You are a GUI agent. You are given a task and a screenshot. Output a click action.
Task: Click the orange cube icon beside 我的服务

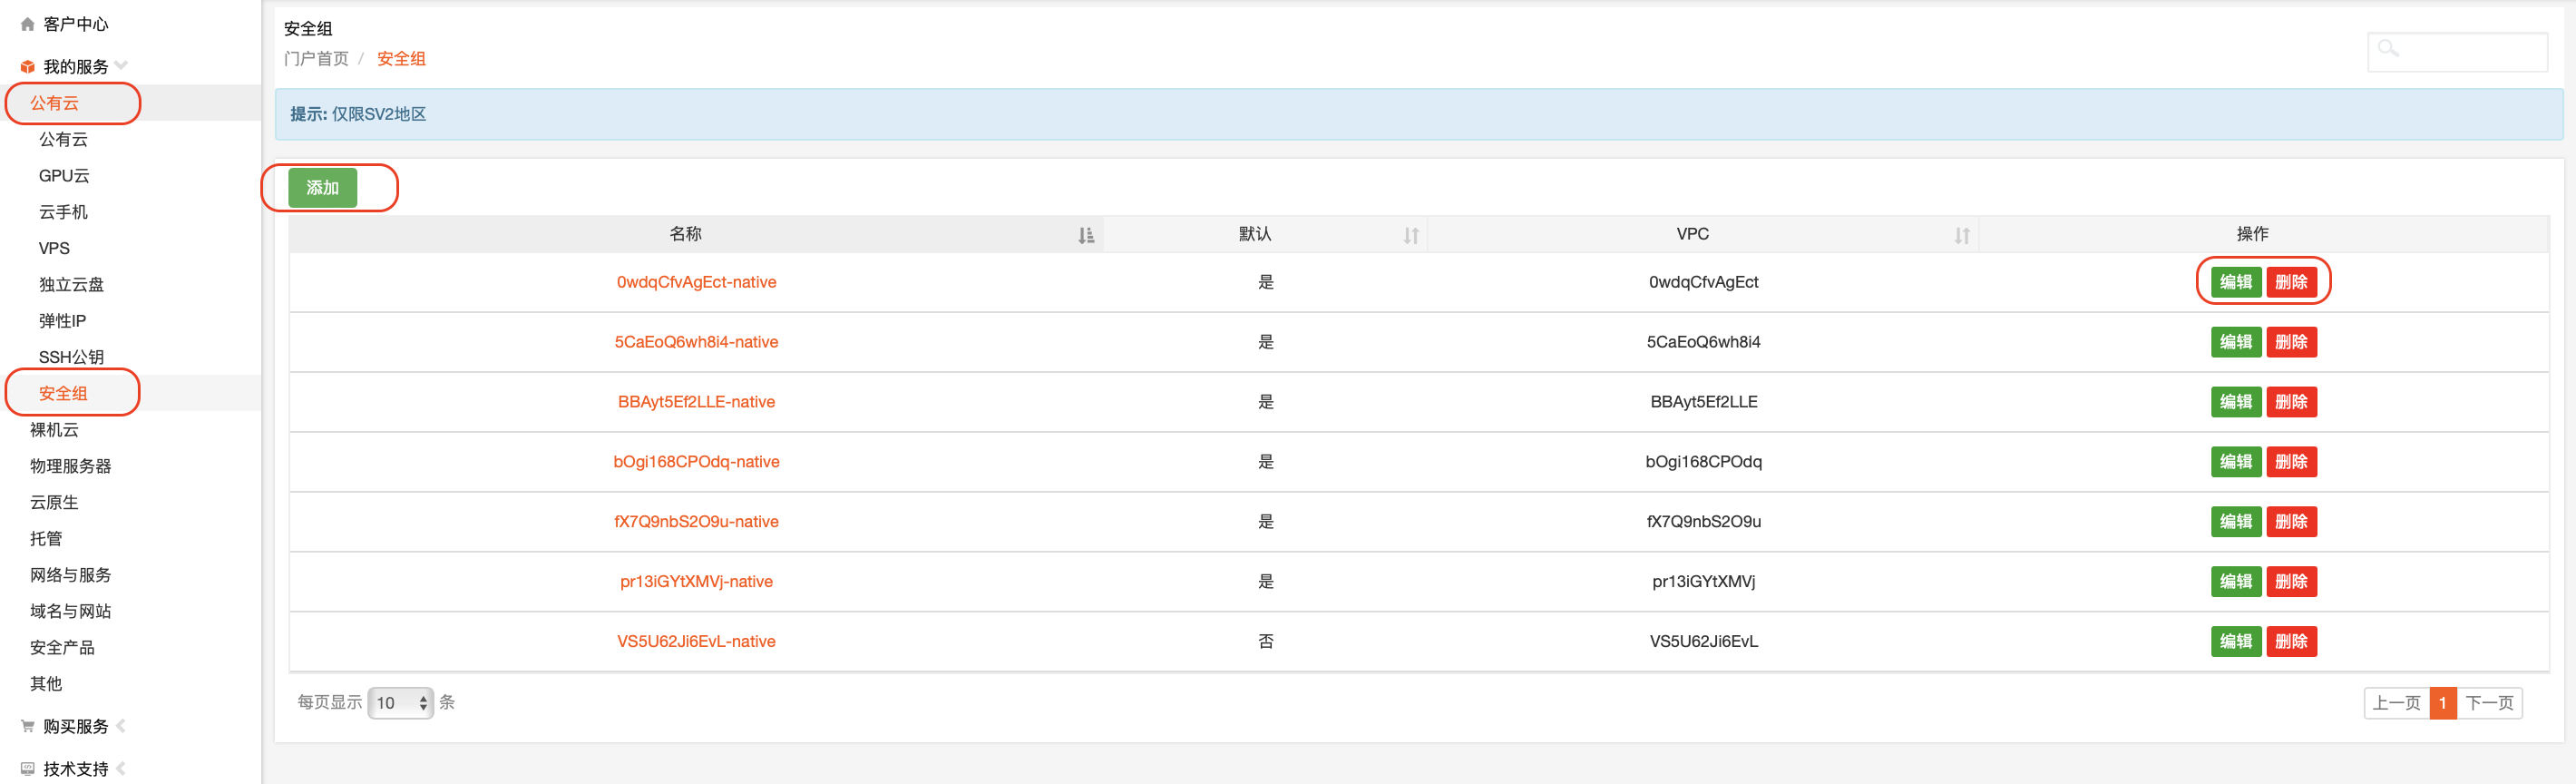click(27, 67)
